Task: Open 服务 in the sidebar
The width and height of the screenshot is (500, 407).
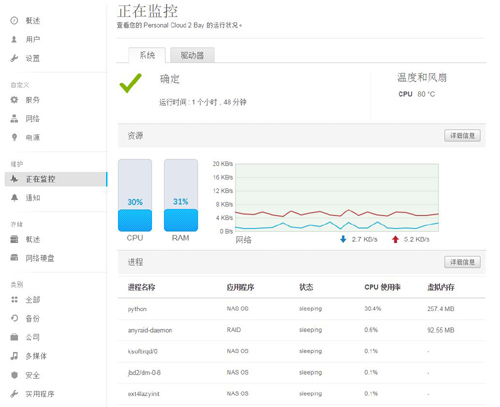Action: (33, 100)
